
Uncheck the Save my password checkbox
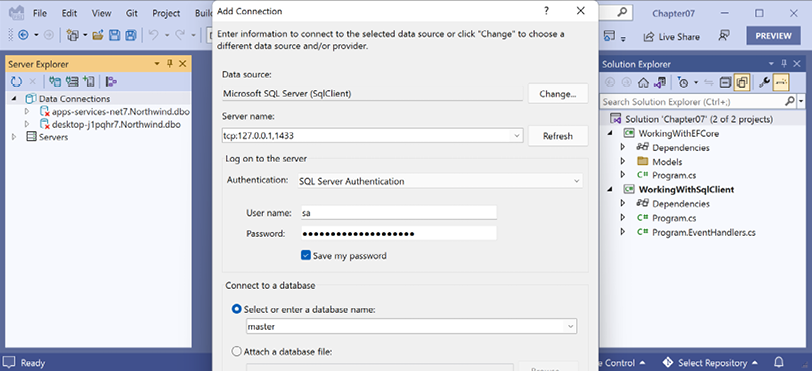click(306, 255)
